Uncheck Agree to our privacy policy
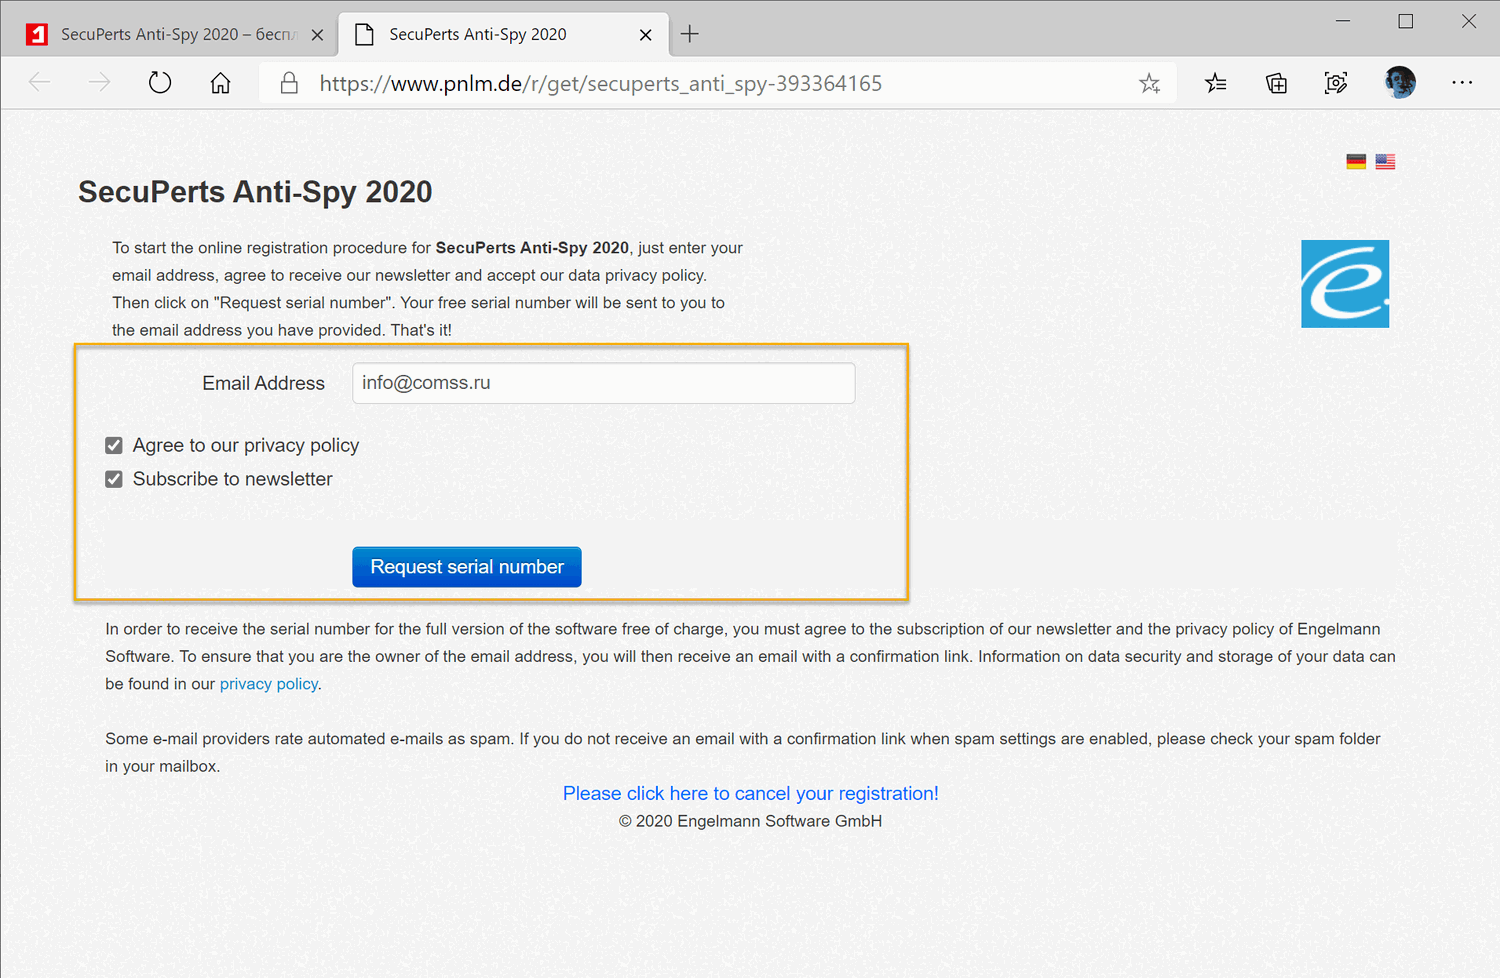1500x978 pixels. pyautogui.click(x=114, y=445)
